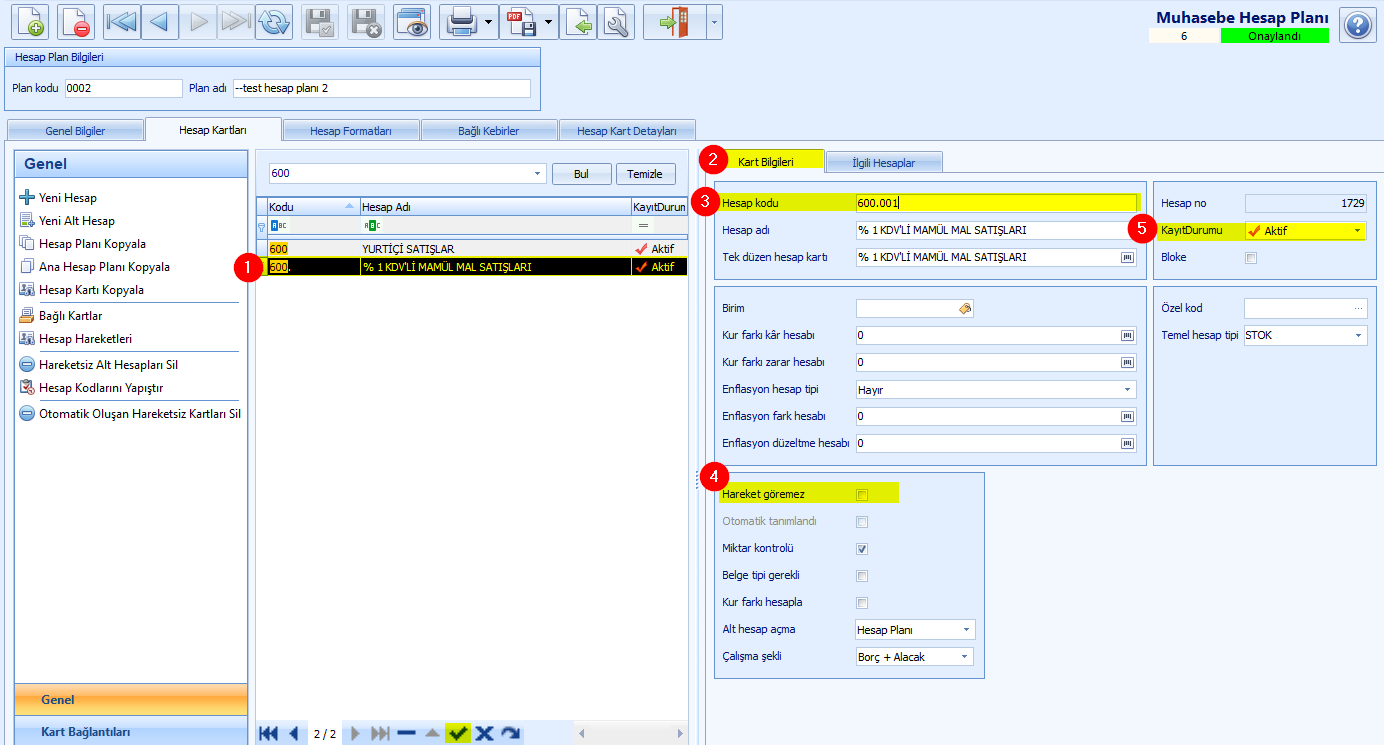Sort by the Hesap Adı column header

494,207
